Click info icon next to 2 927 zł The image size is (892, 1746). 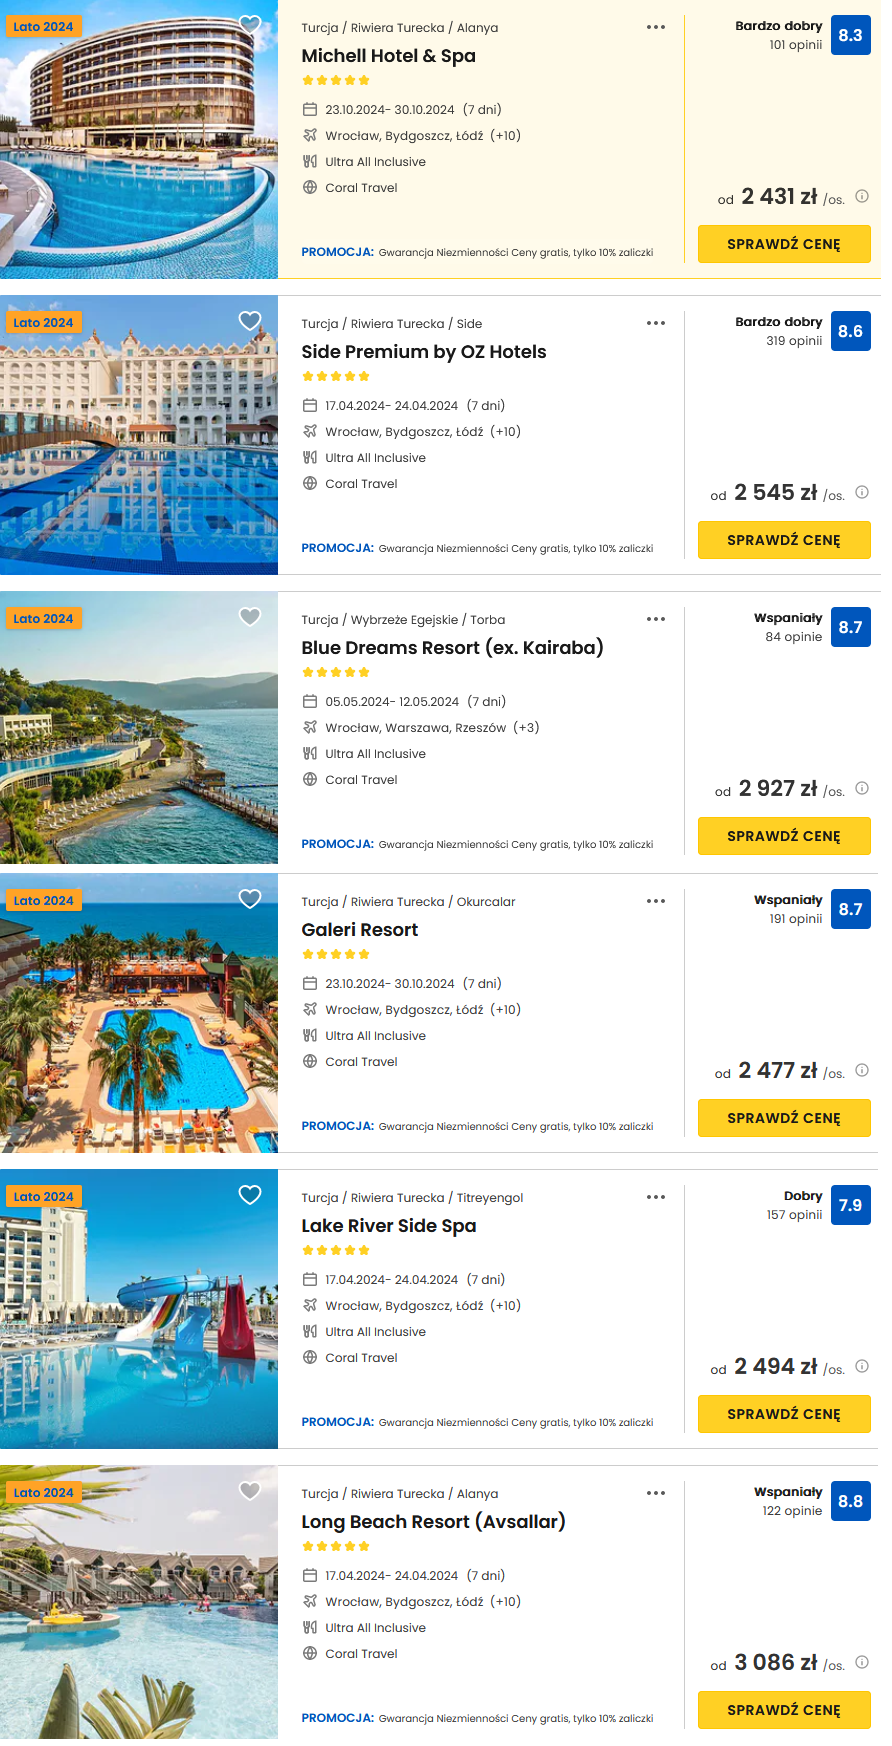click(862, 789)
